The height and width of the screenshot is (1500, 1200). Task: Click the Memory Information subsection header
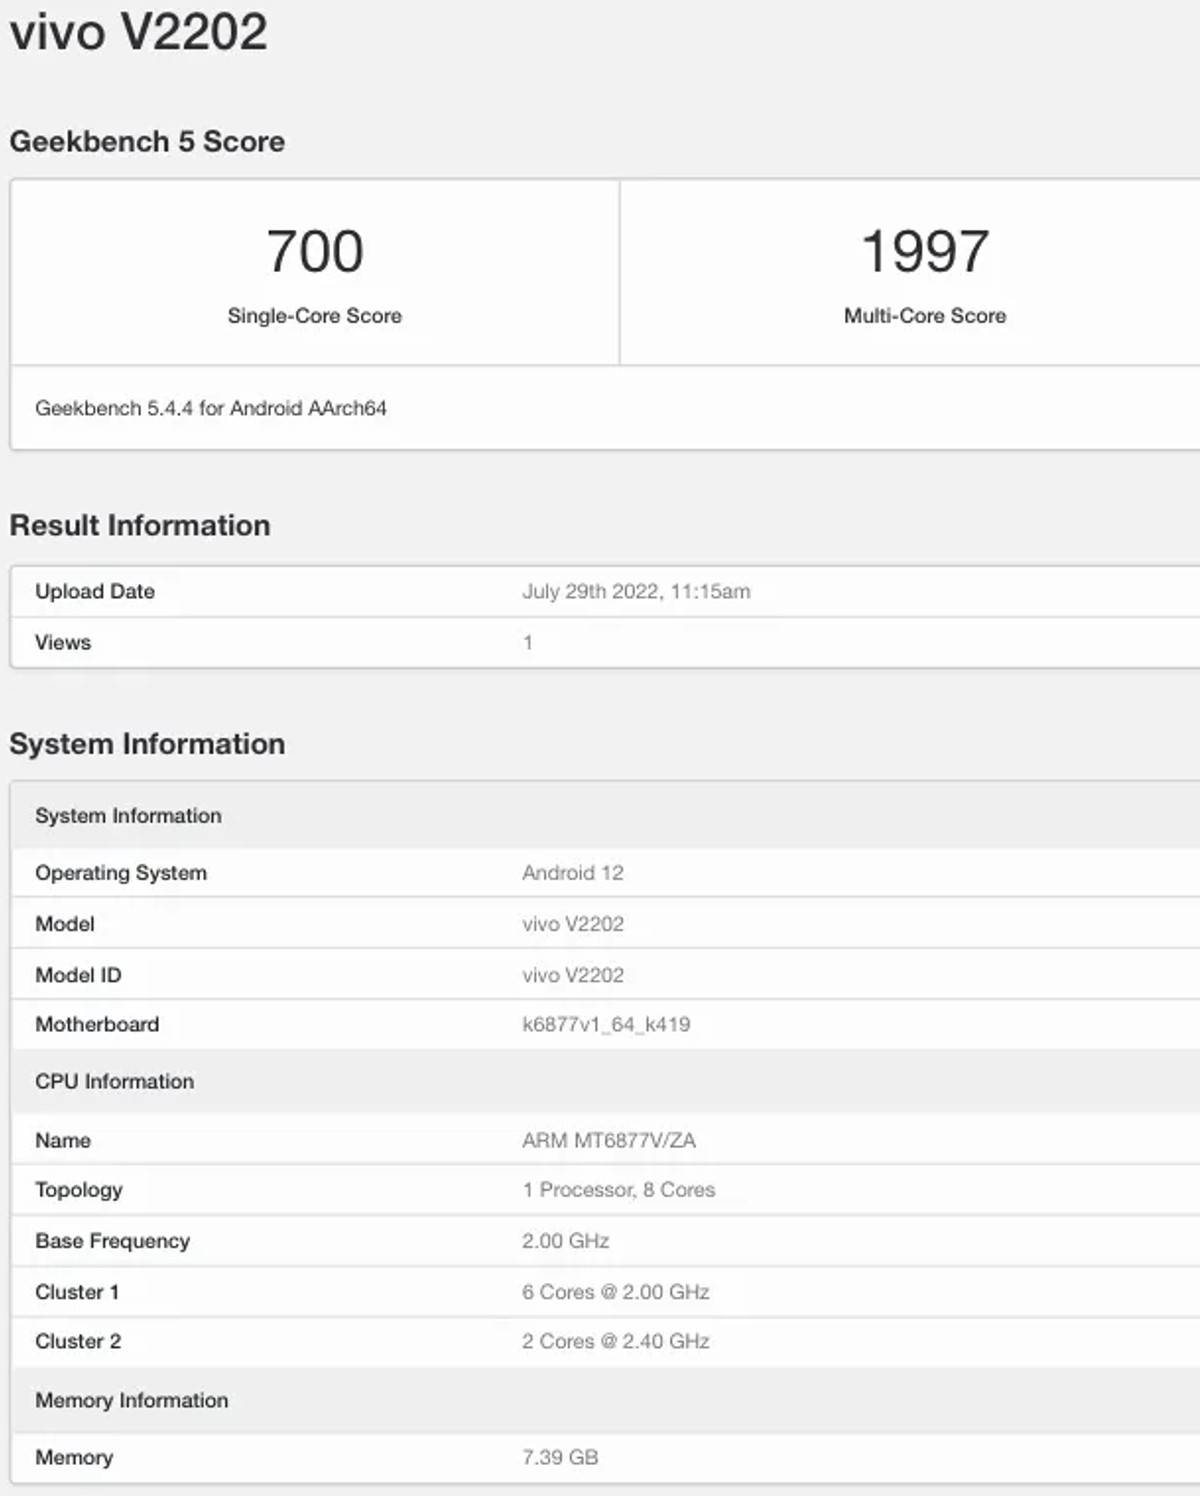pos(131,1400)
